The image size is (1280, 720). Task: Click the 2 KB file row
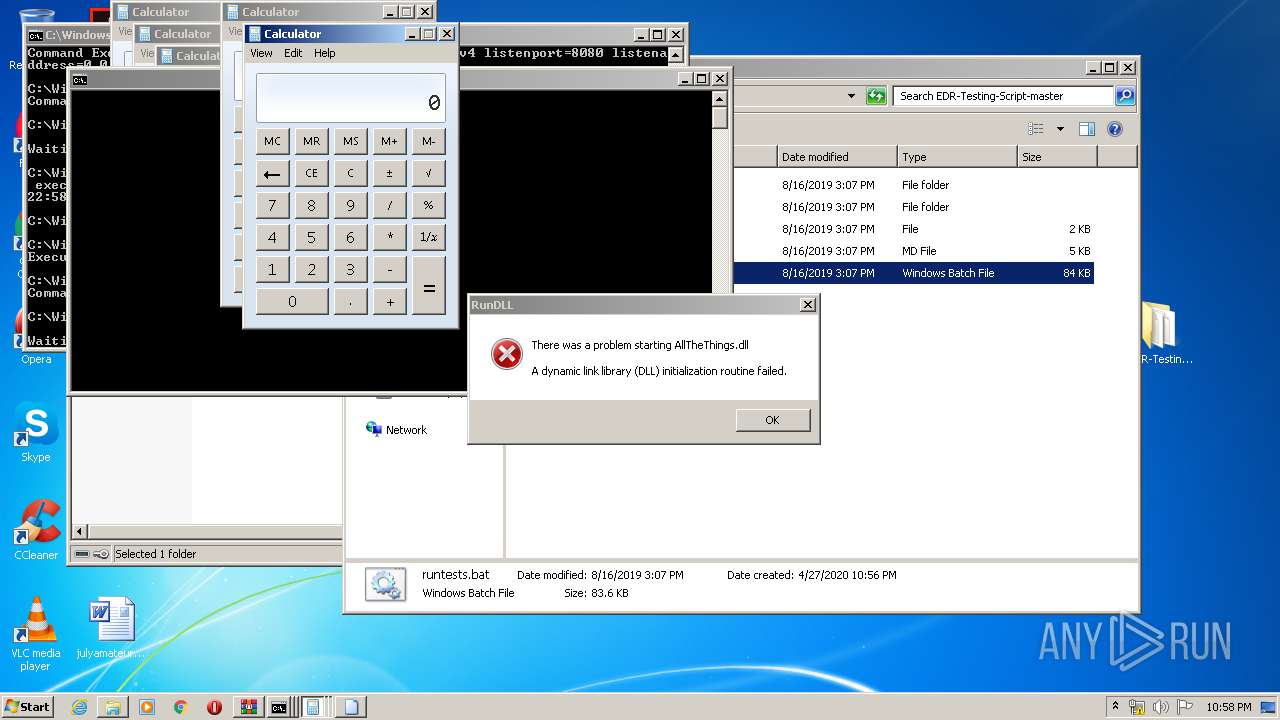pos(914,229)
